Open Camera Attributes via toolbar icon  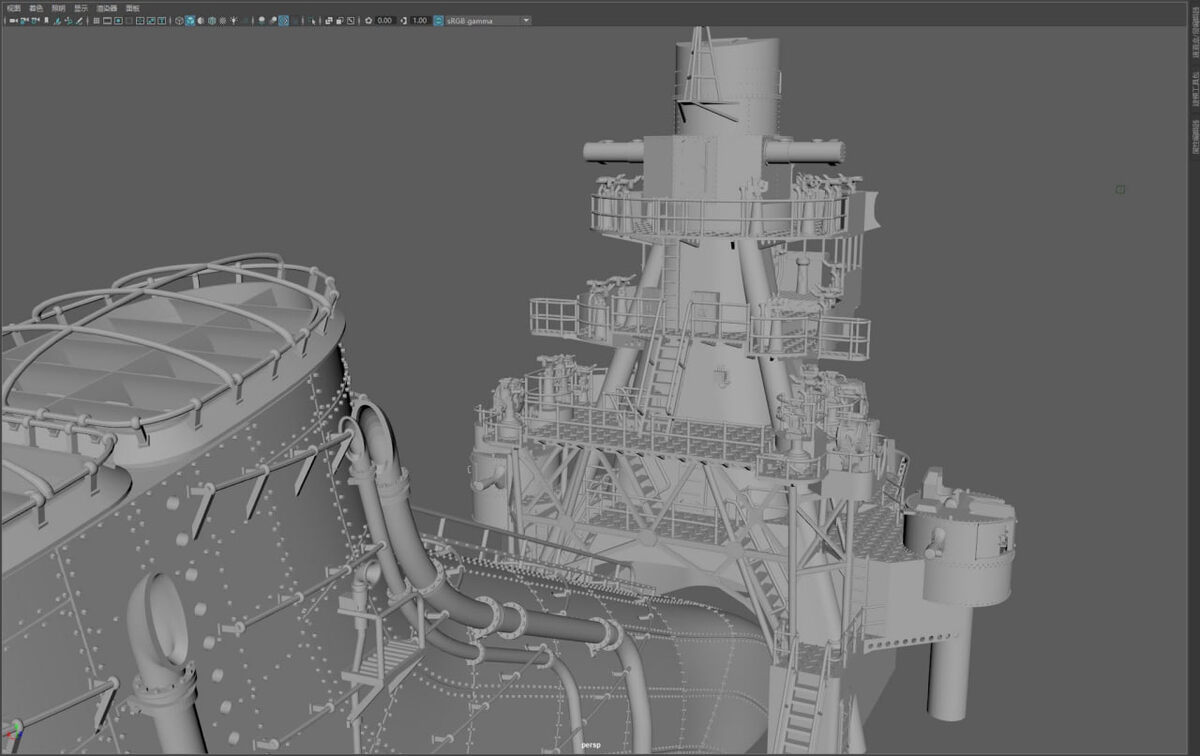35,20
